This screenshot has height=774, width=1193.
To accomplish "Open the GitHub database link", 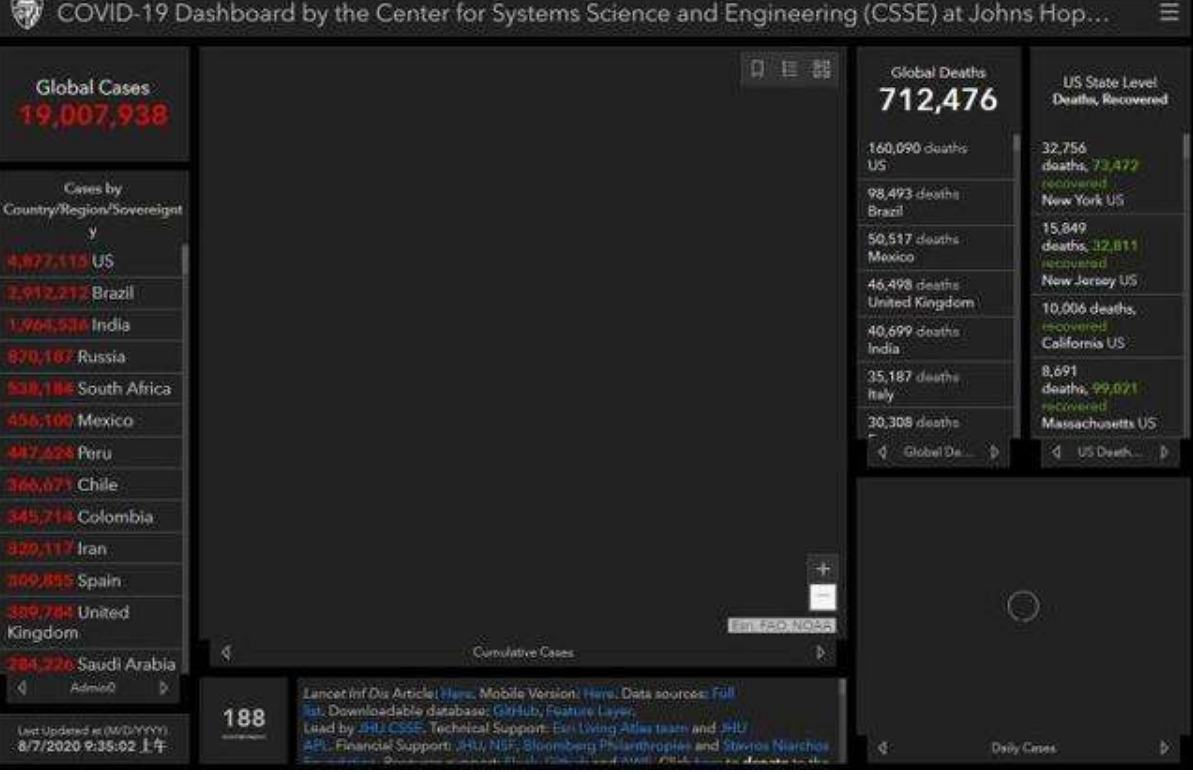I will (516, 711).
